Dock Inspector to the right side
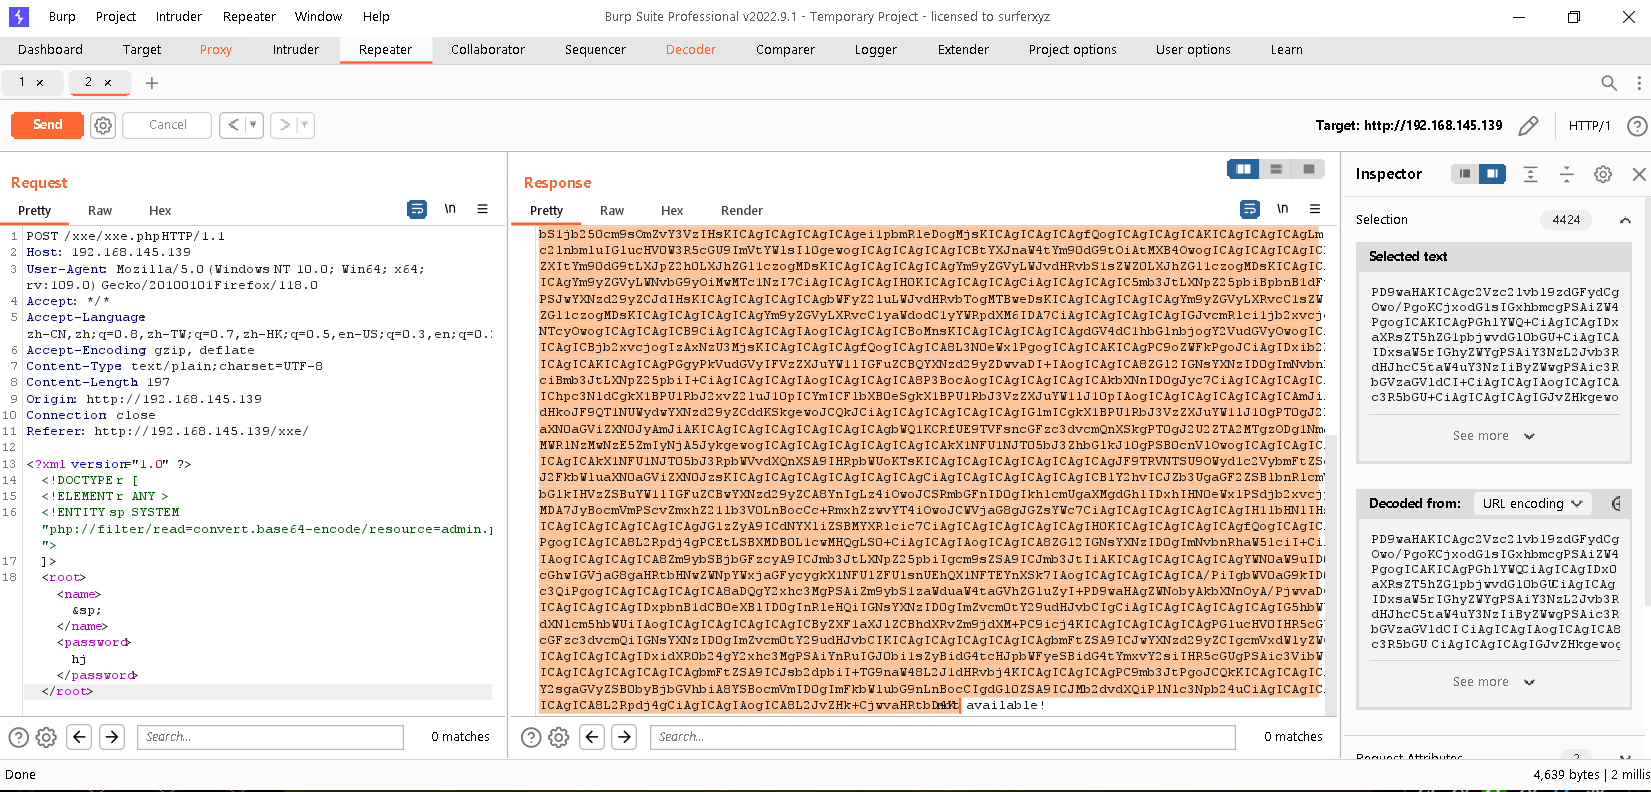The width and height of the screenshot is (1651, 792). click(x=1492, y=174)
